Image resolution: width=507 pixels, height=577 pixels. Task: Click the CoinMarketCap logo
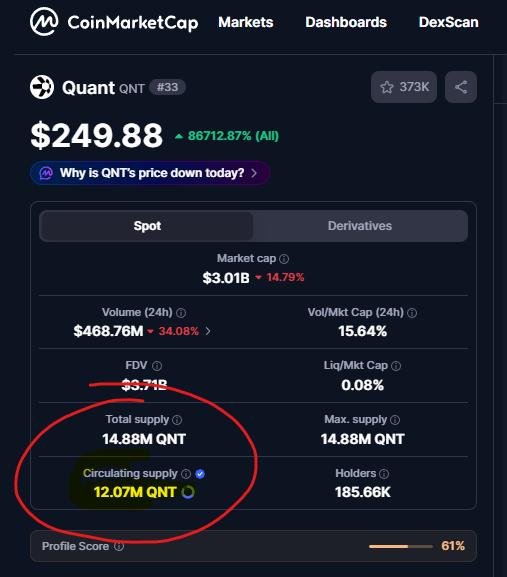coord(114,22)
